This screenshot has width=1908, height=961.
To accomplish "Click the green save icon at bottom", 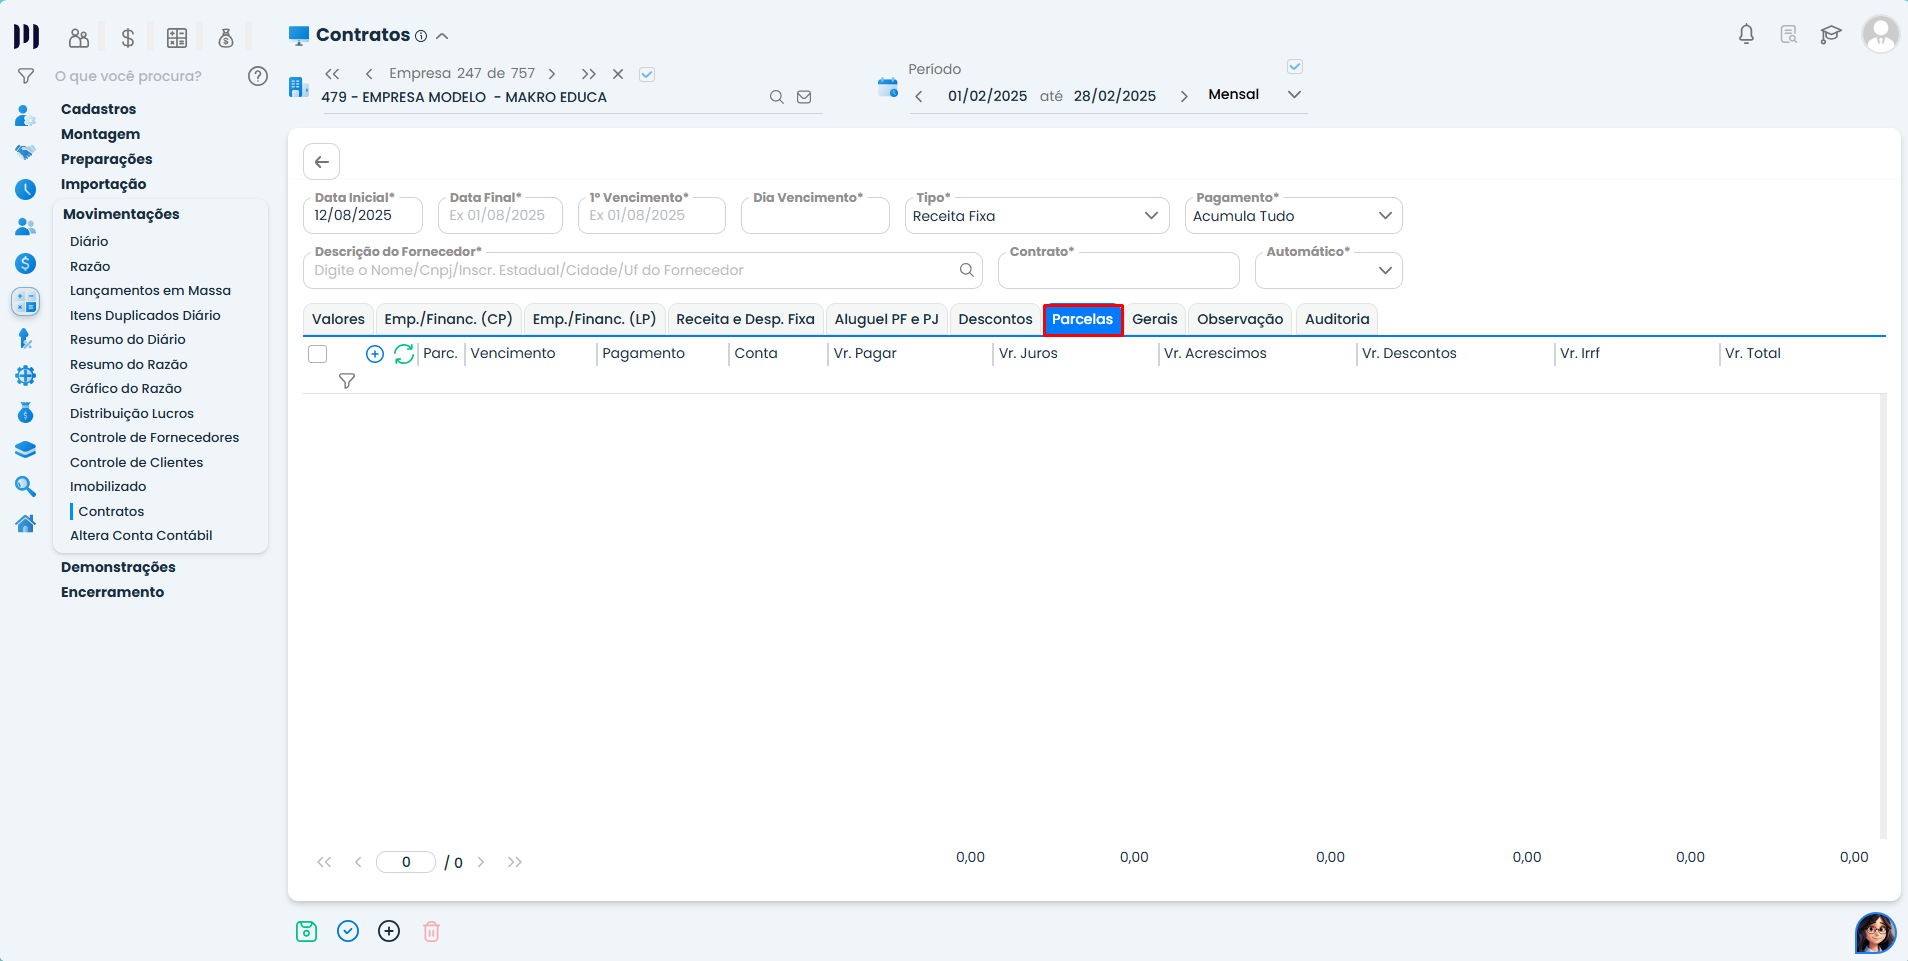I will point(307,931).
